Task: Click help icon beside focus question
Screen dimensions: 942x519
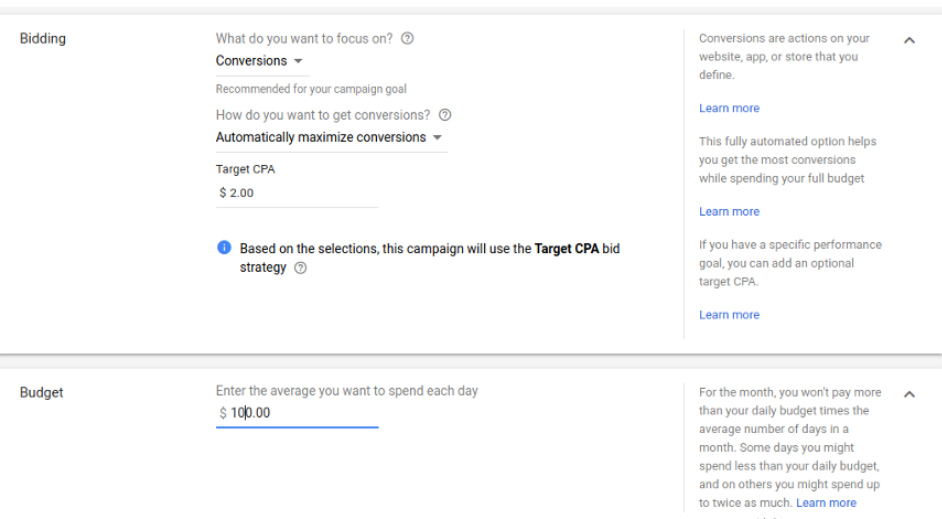Action: 407,39
